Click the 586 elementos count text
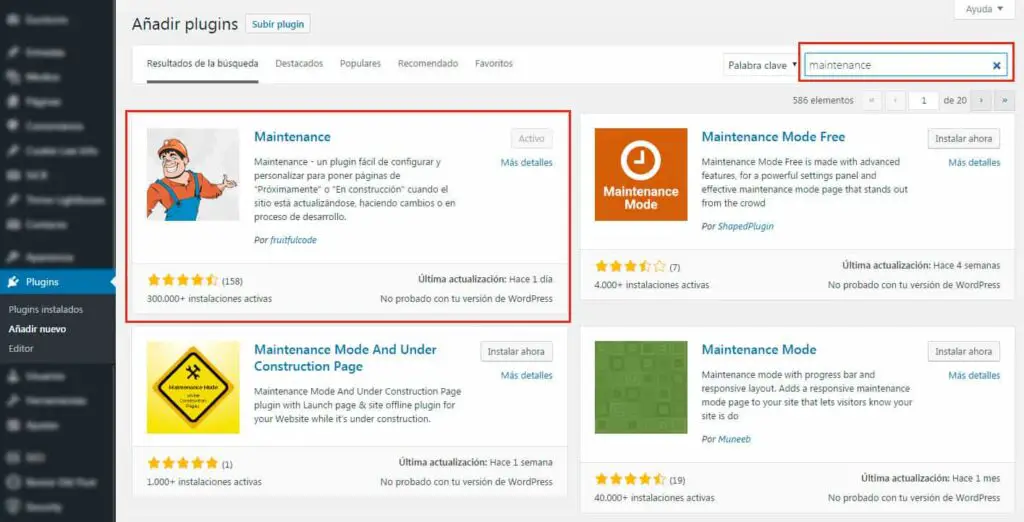Viewport: 1024px width, 522px height. point(823,101)
